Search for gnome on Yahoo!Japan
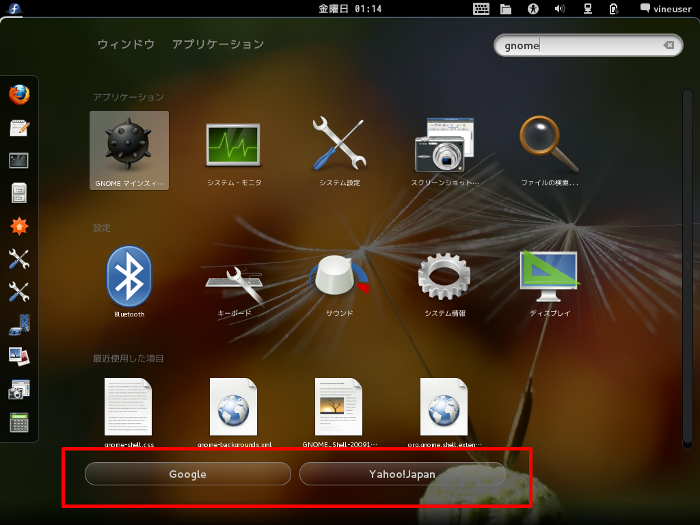 coord(402,474)
